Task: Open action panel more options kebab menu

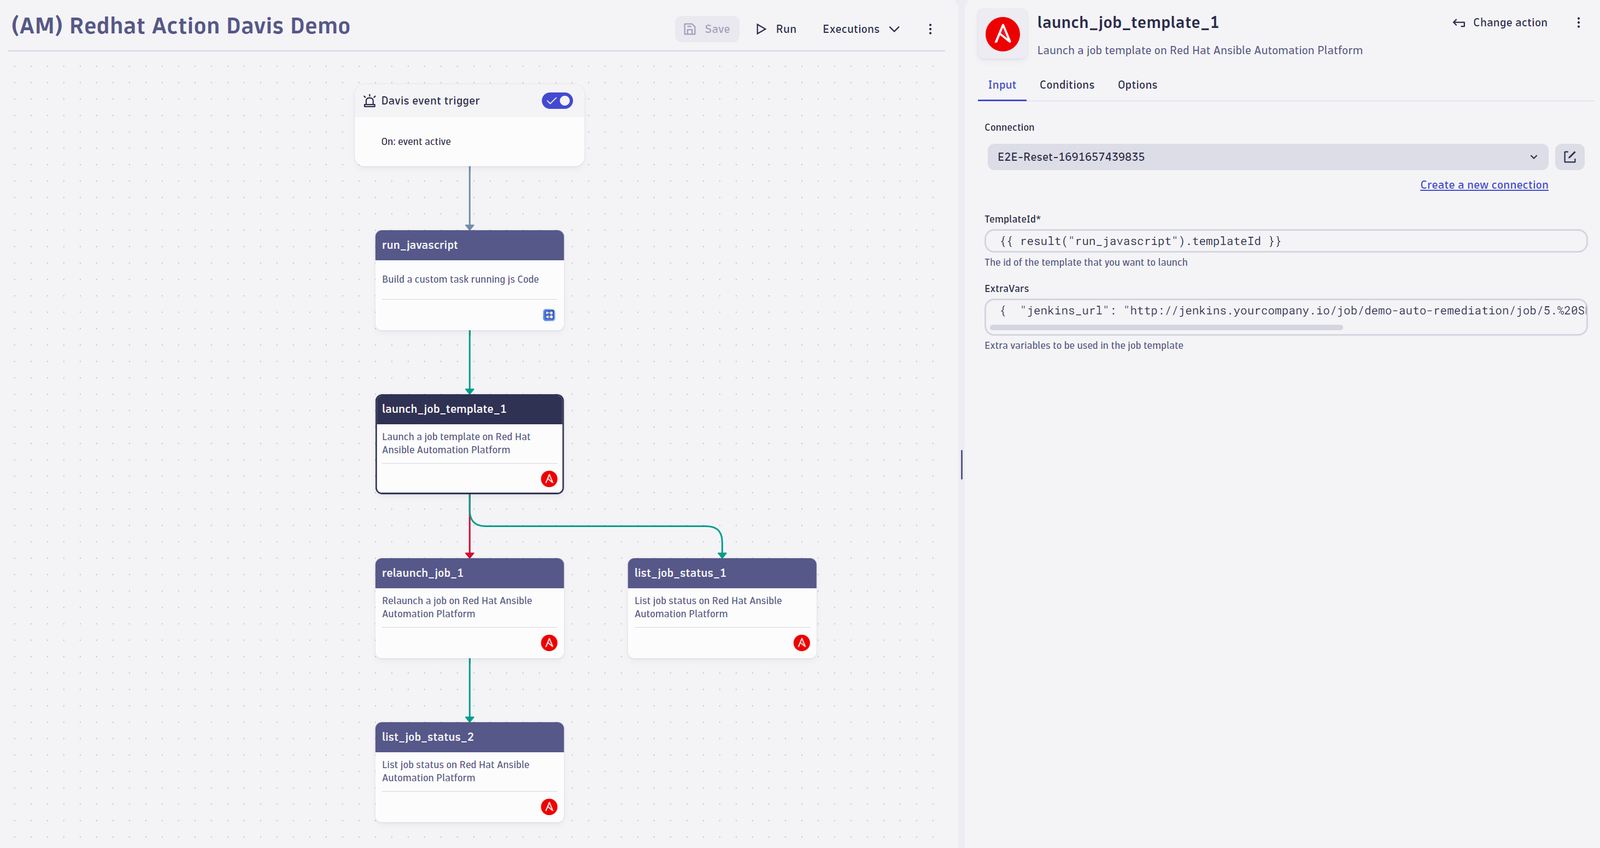Action: (1579, 23)
